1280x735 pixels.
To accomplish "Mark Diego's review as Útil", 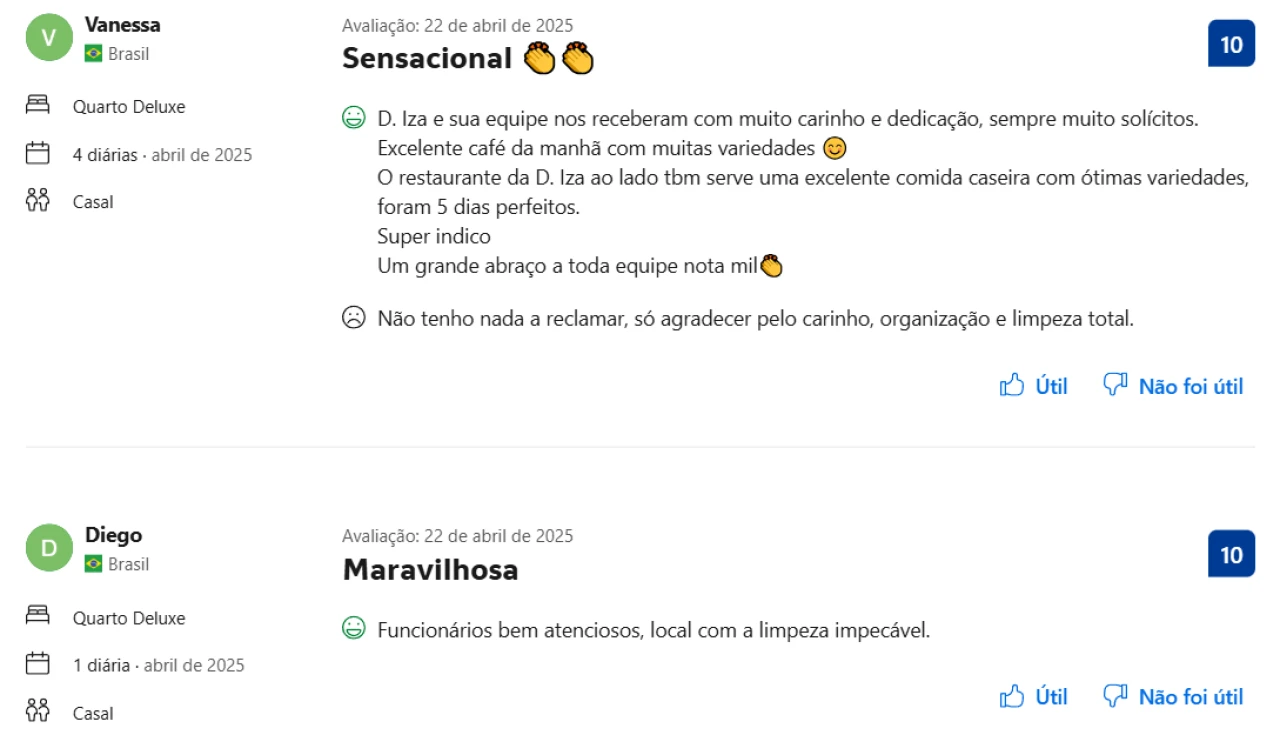I will (1034, 697).
